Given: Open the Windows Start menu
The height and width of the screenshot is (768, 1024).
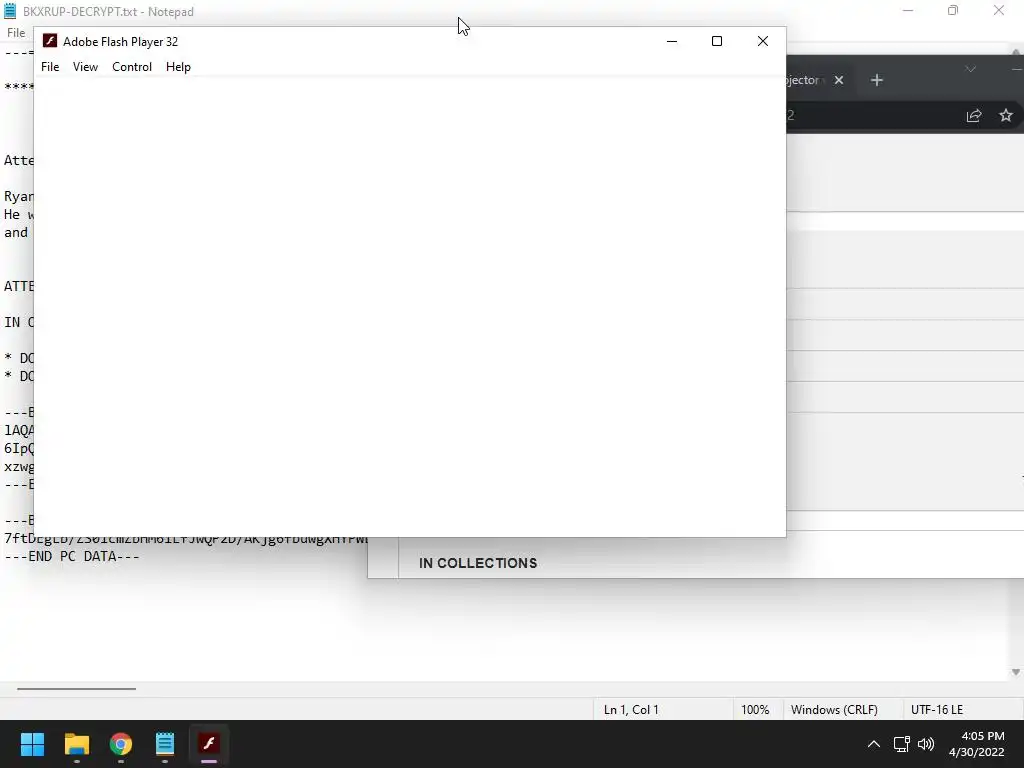Looking at the screenshot, I should (32, 744).
